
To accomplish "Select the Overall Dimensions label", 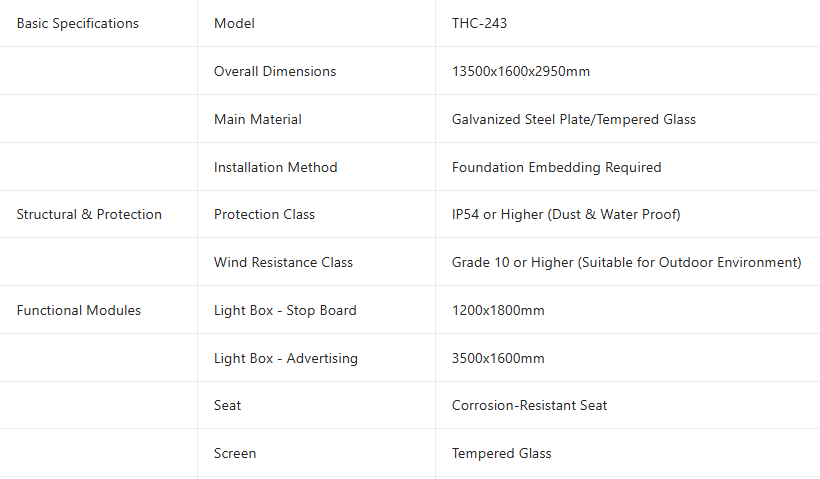I will [x=275, y=71].
